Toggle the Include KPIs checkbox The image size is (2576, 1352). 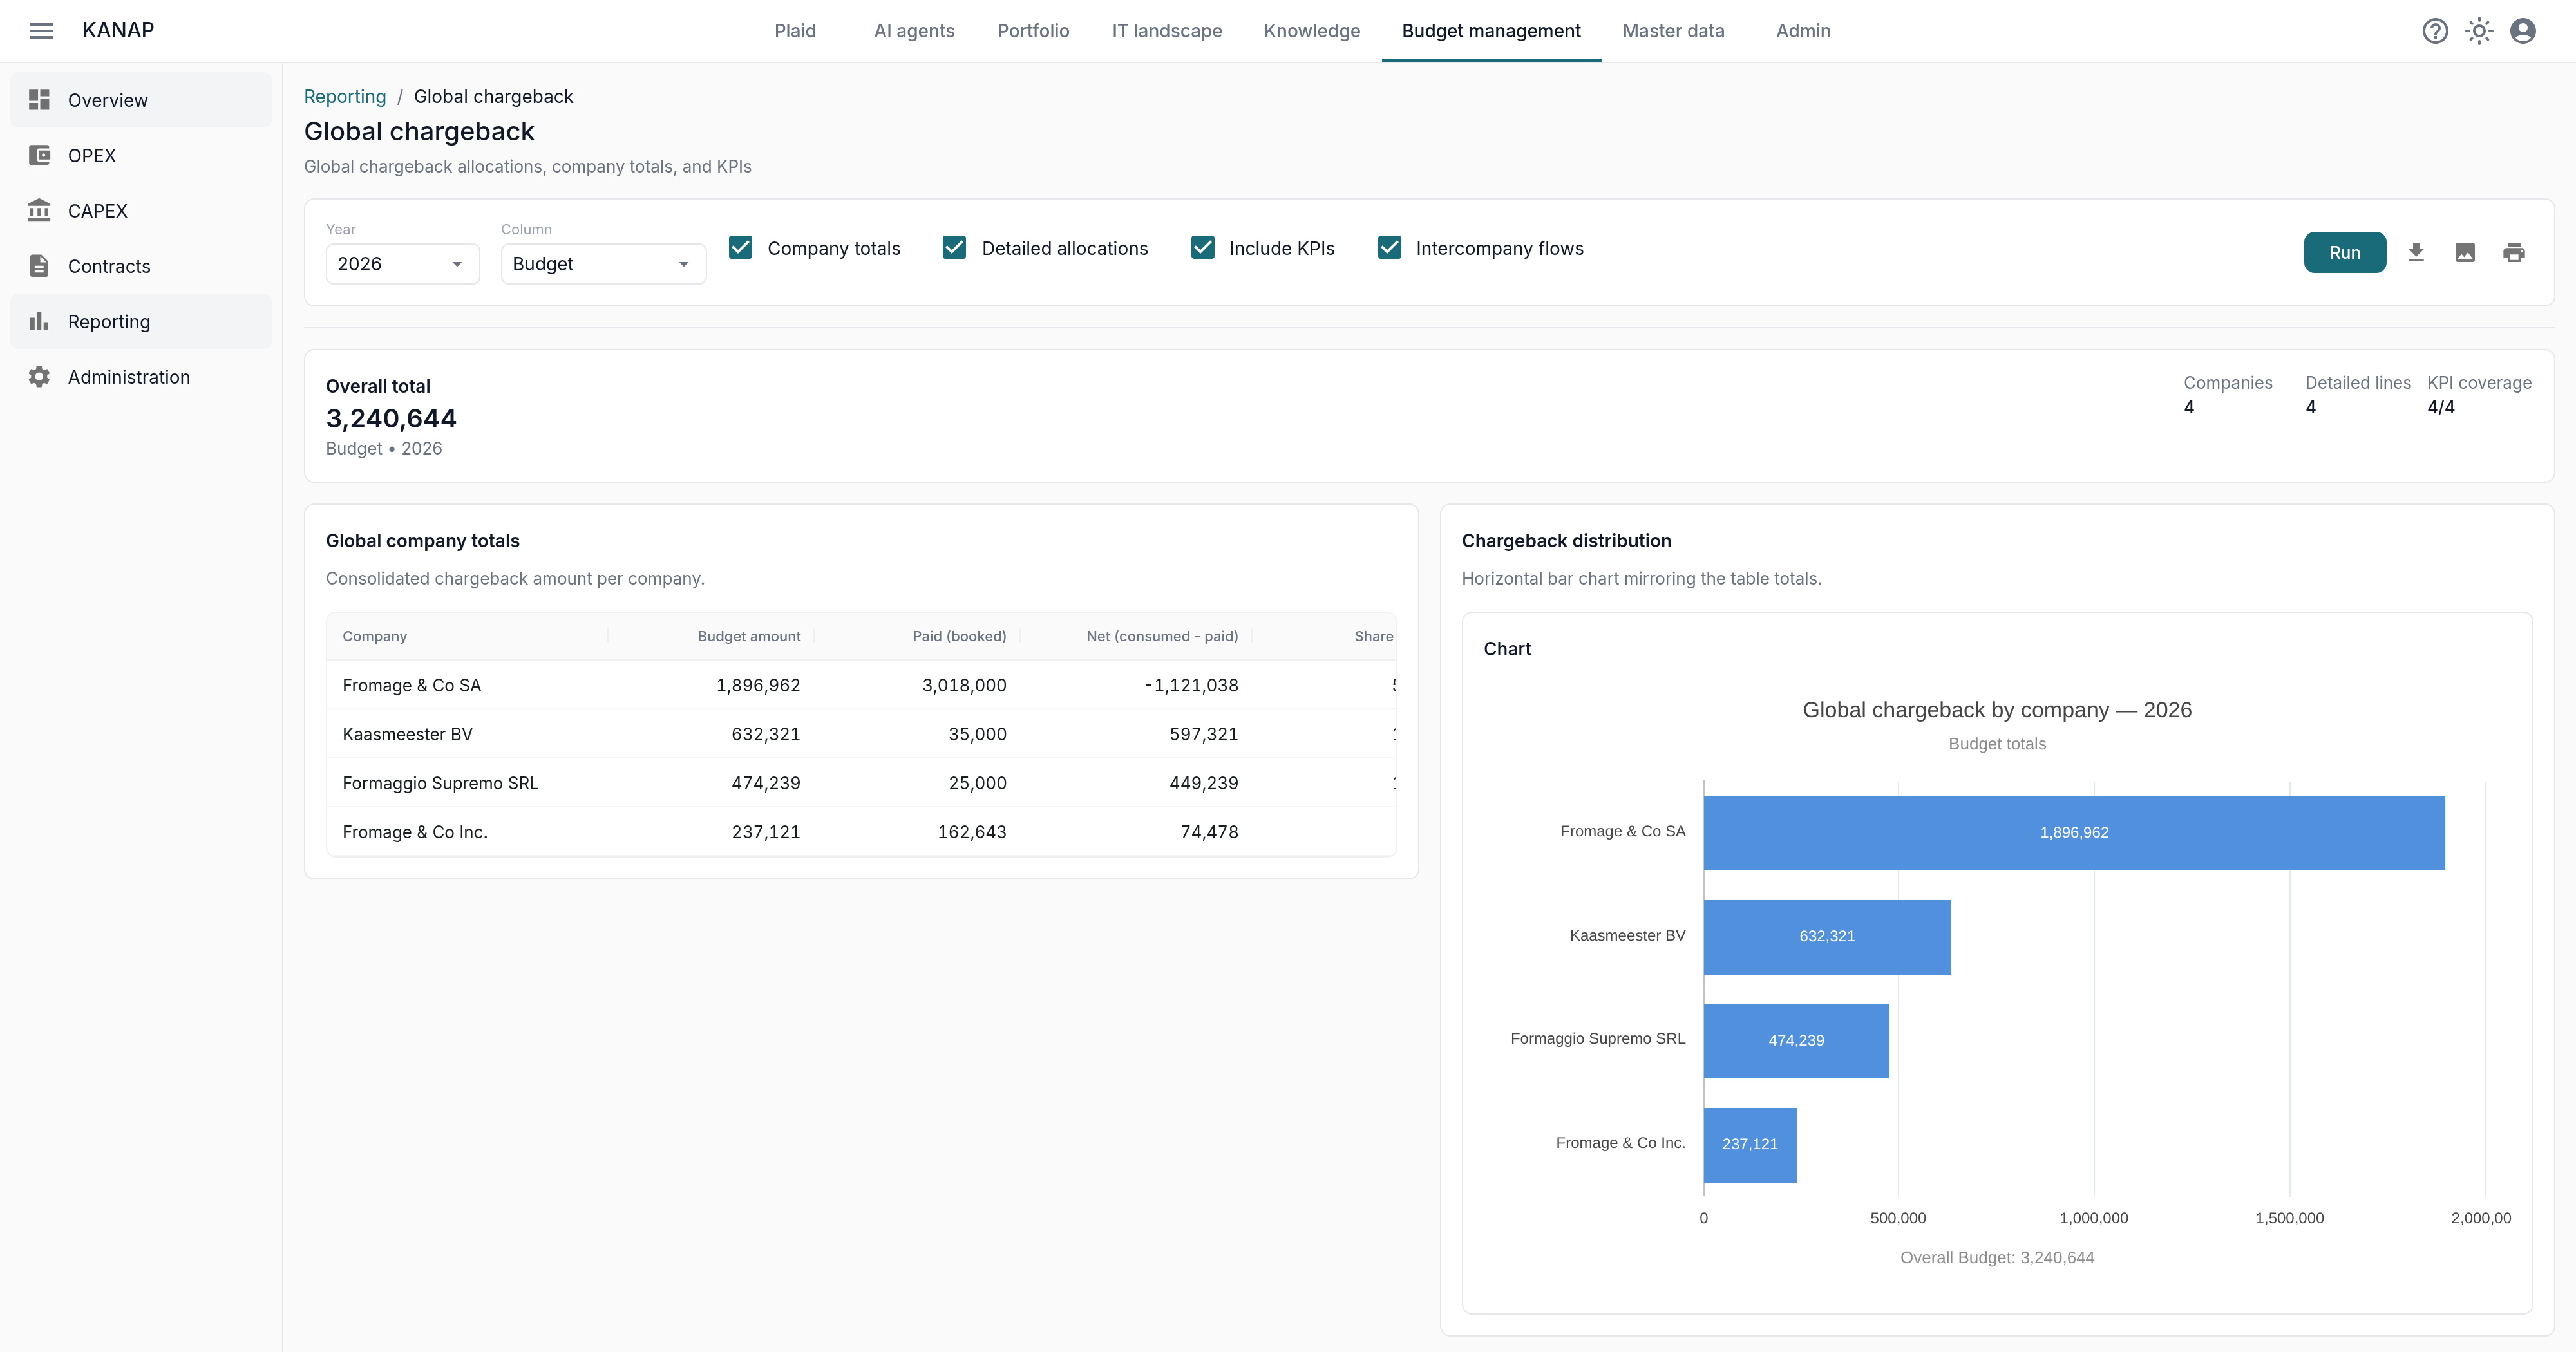click(1202, 247)
